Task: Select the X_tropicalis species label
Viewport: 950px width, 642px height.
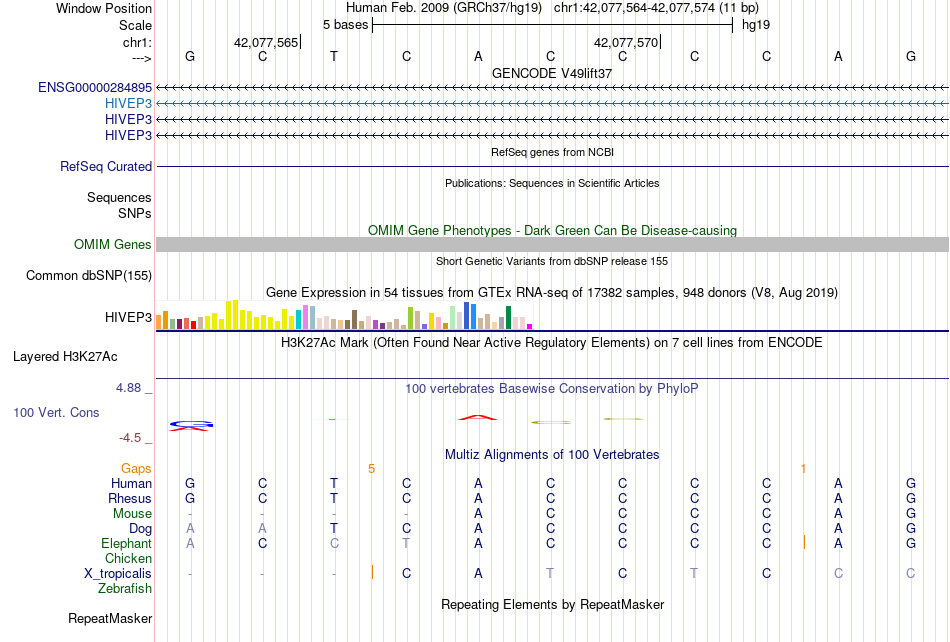Action: (x=118, y=574)
